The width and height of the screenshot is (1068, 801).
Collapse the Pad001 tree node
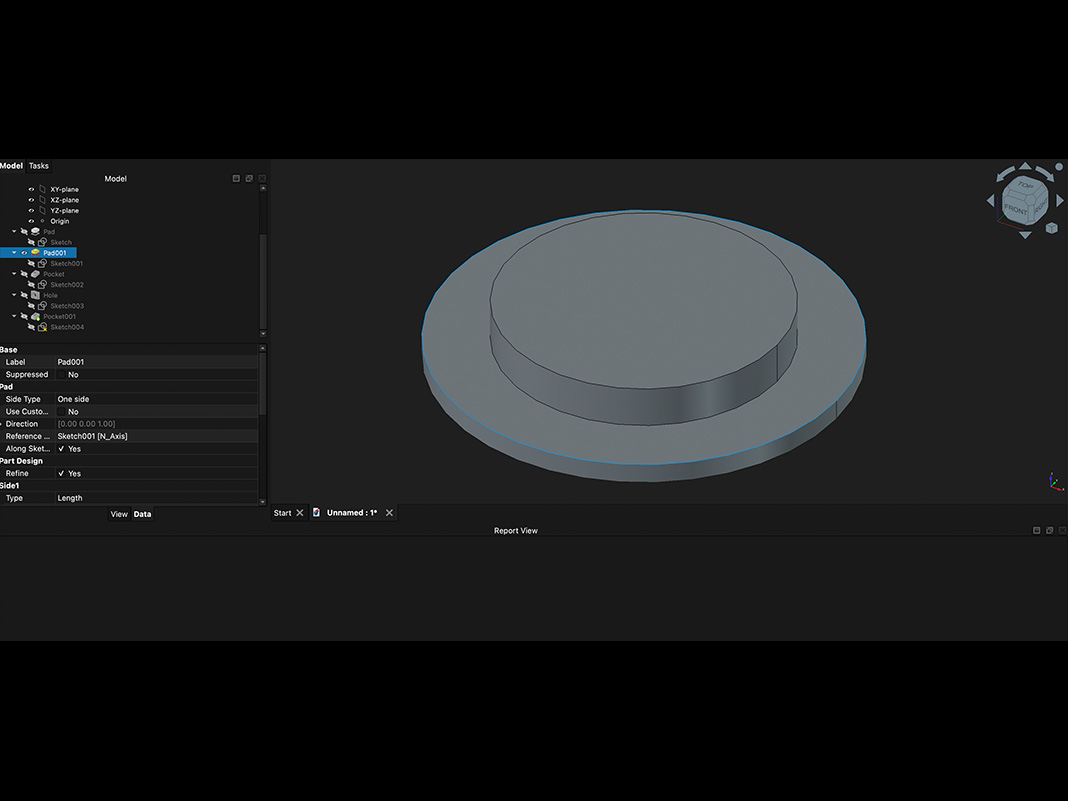click(x=14, y=253)
